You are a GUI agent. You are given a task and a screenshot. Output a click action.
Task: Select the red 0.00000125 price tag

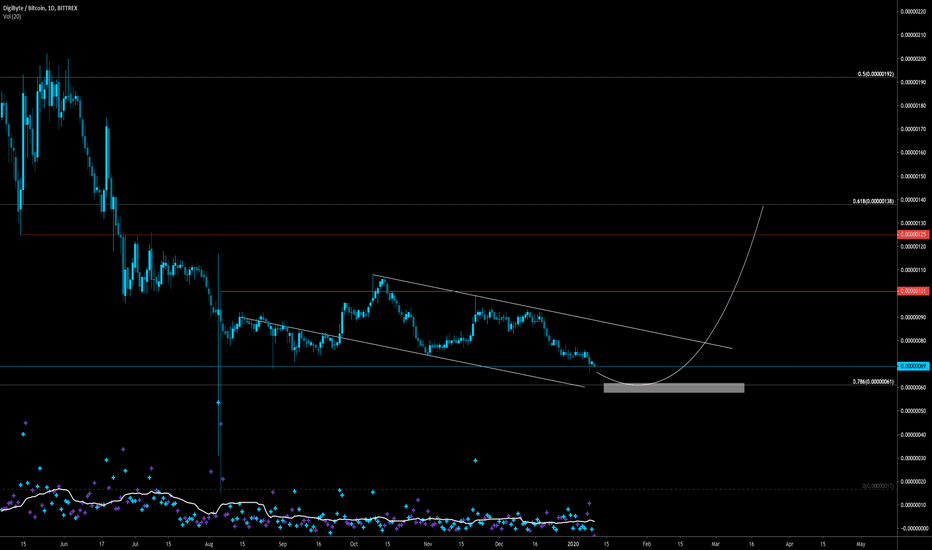point(913,235)
